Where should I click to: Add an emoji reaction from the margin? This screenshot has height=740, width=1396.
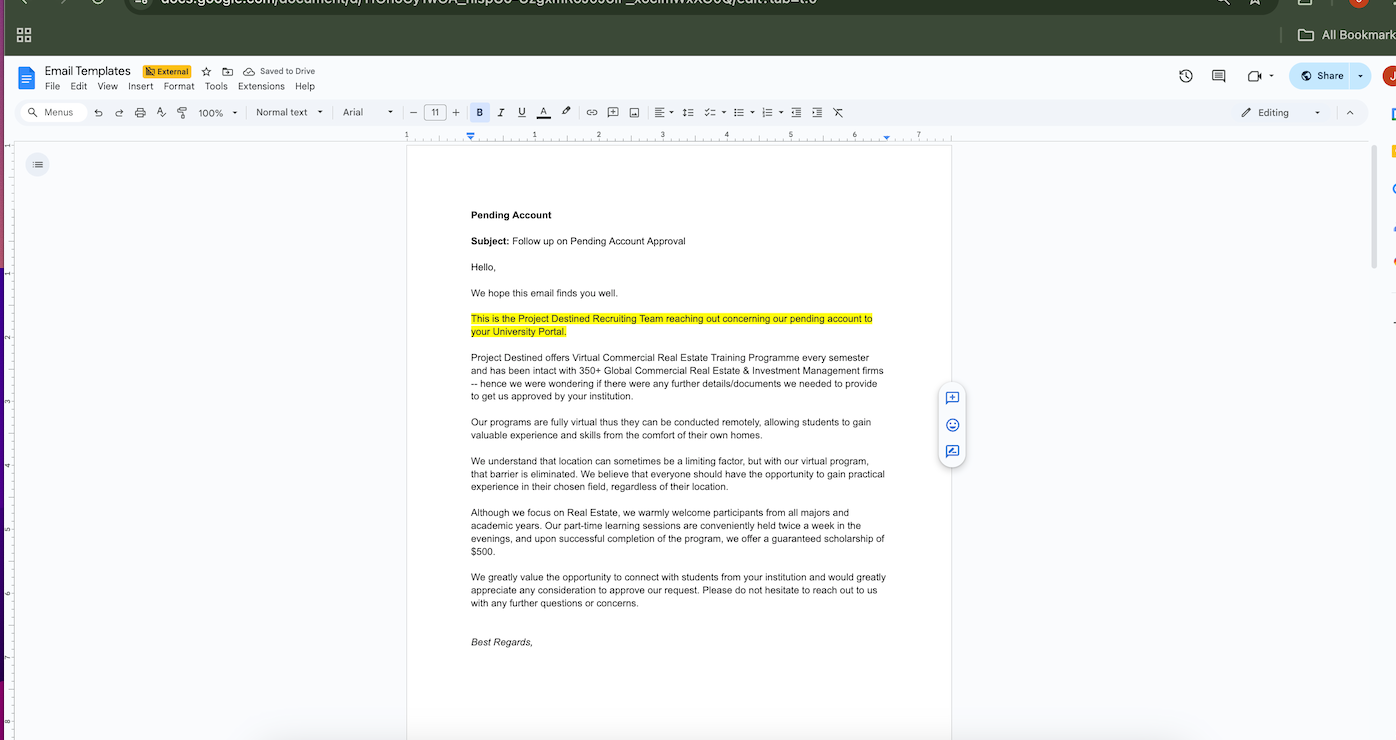[x=952, y=425]
